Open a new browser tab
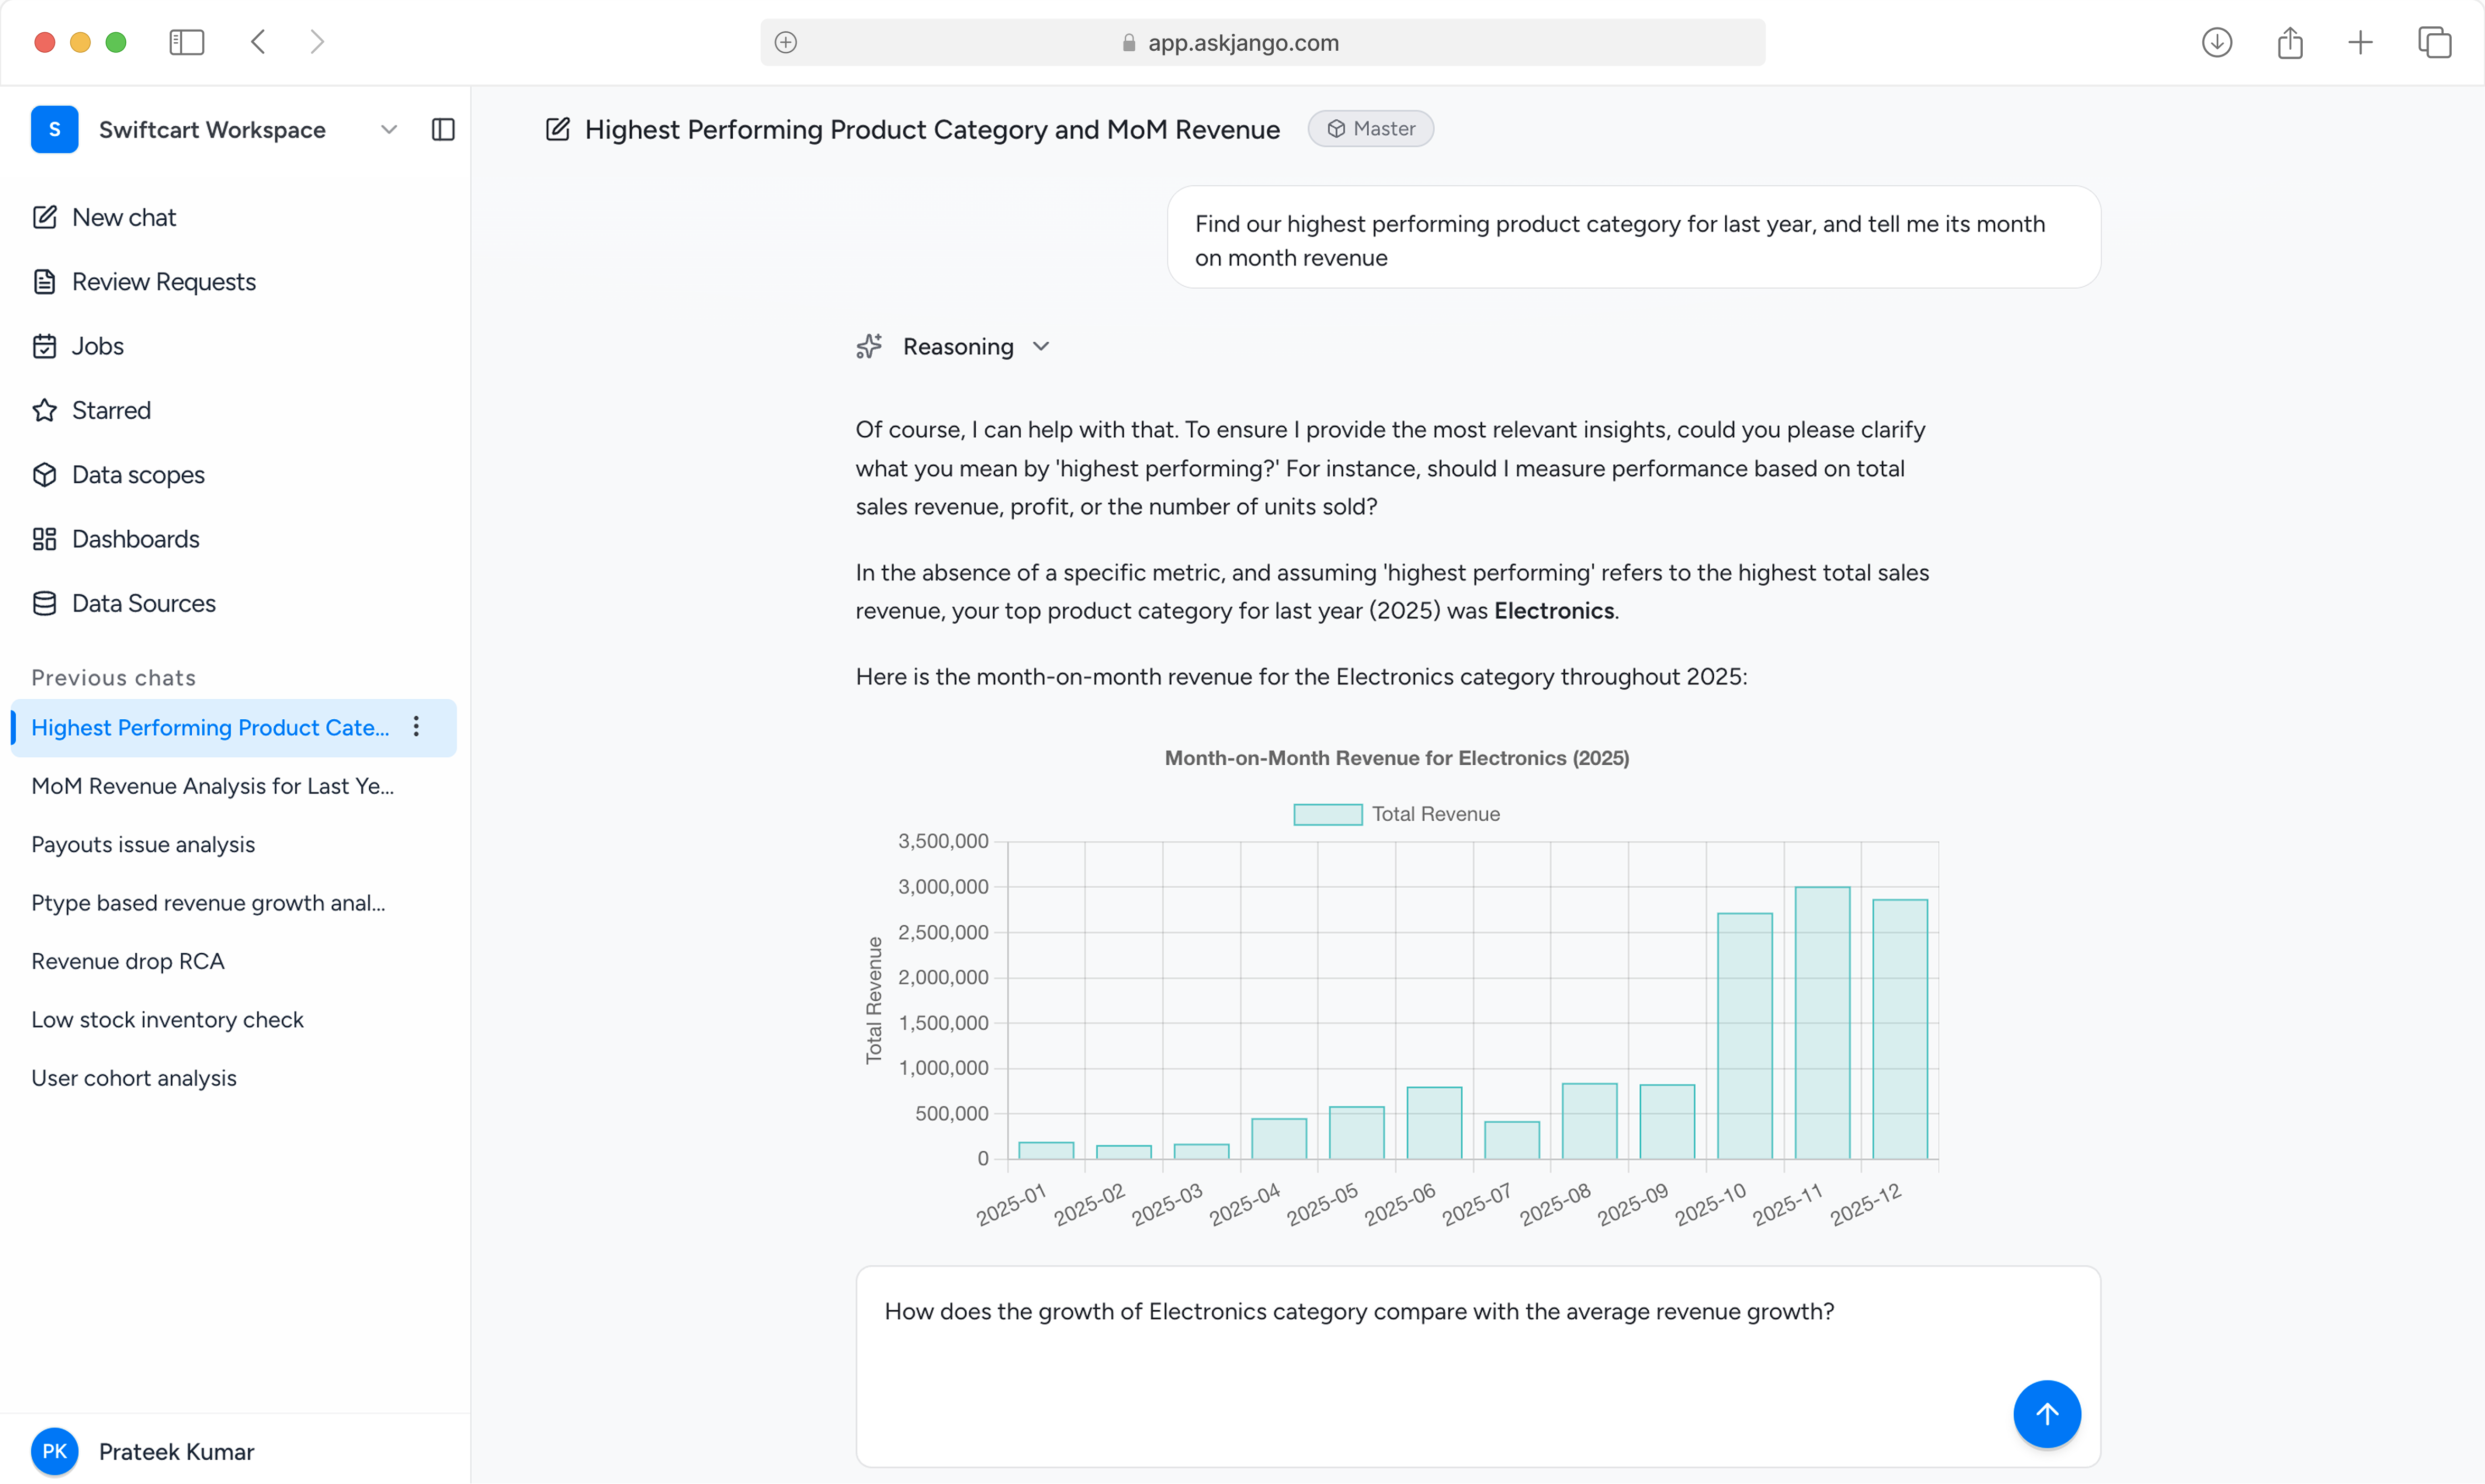Screen dimensions: 2485x1484 [2360, 42]
